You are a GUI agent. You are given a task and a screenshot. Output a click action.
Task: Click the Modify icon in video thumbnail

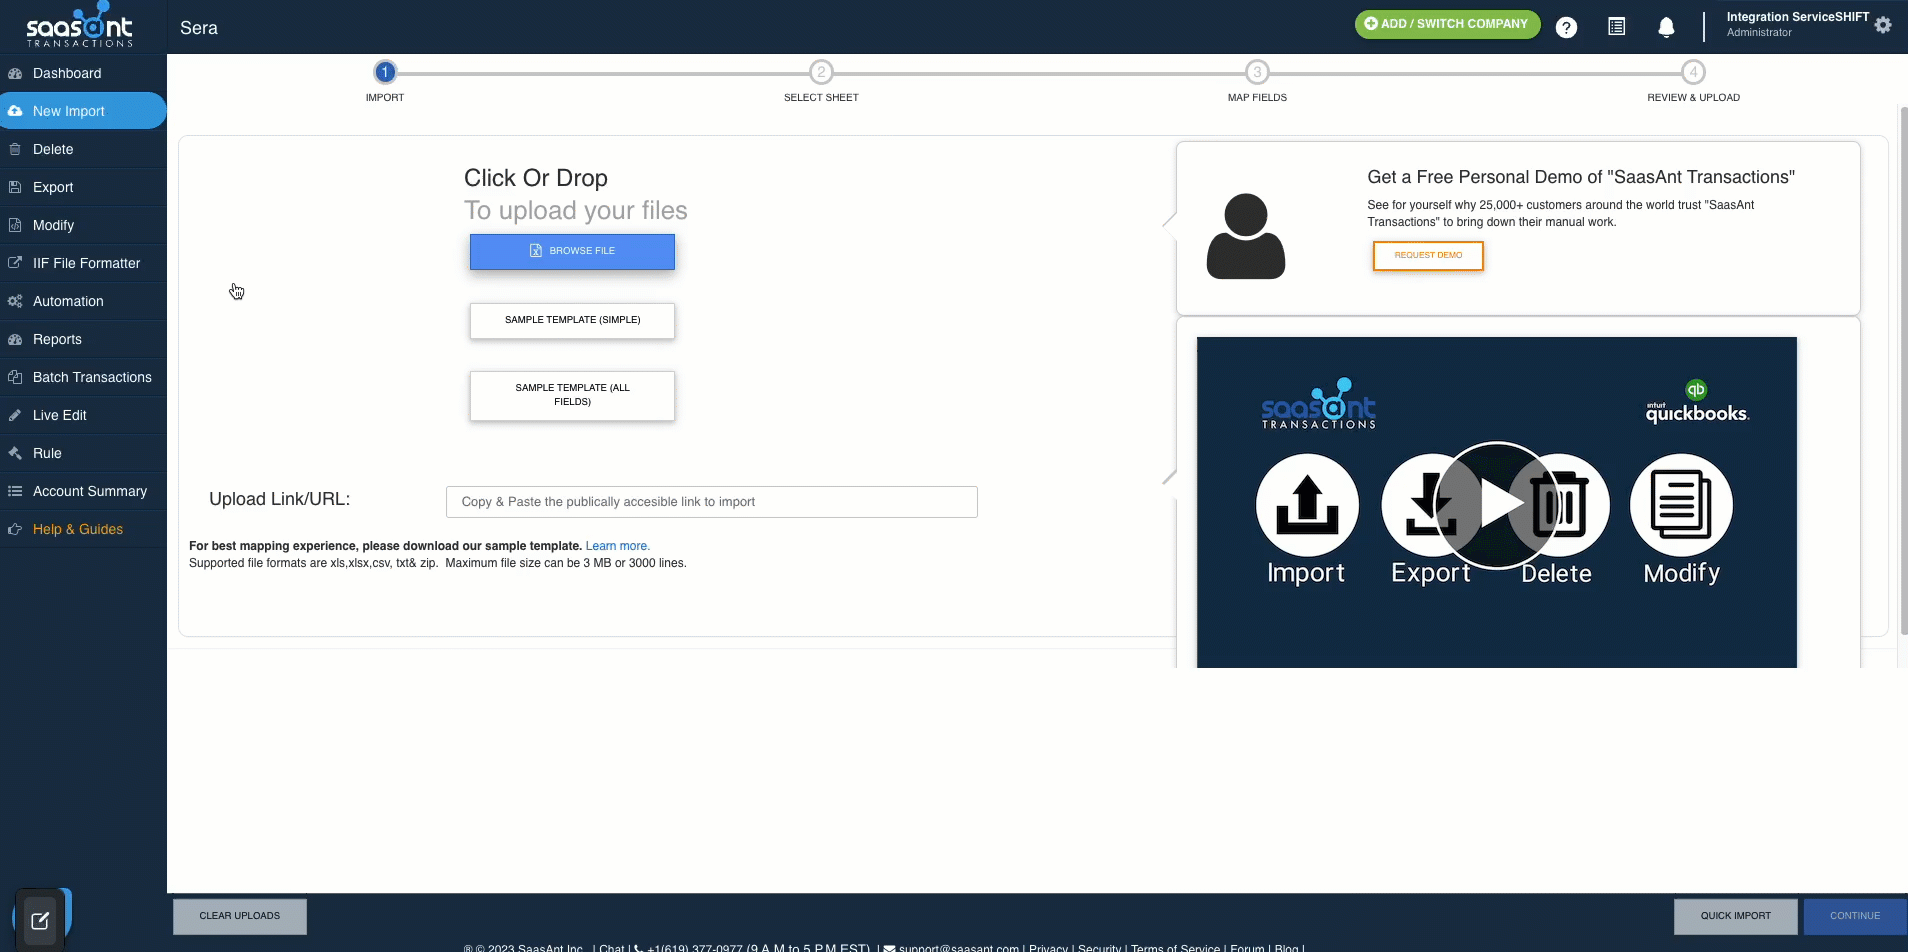click(1681, 505)
